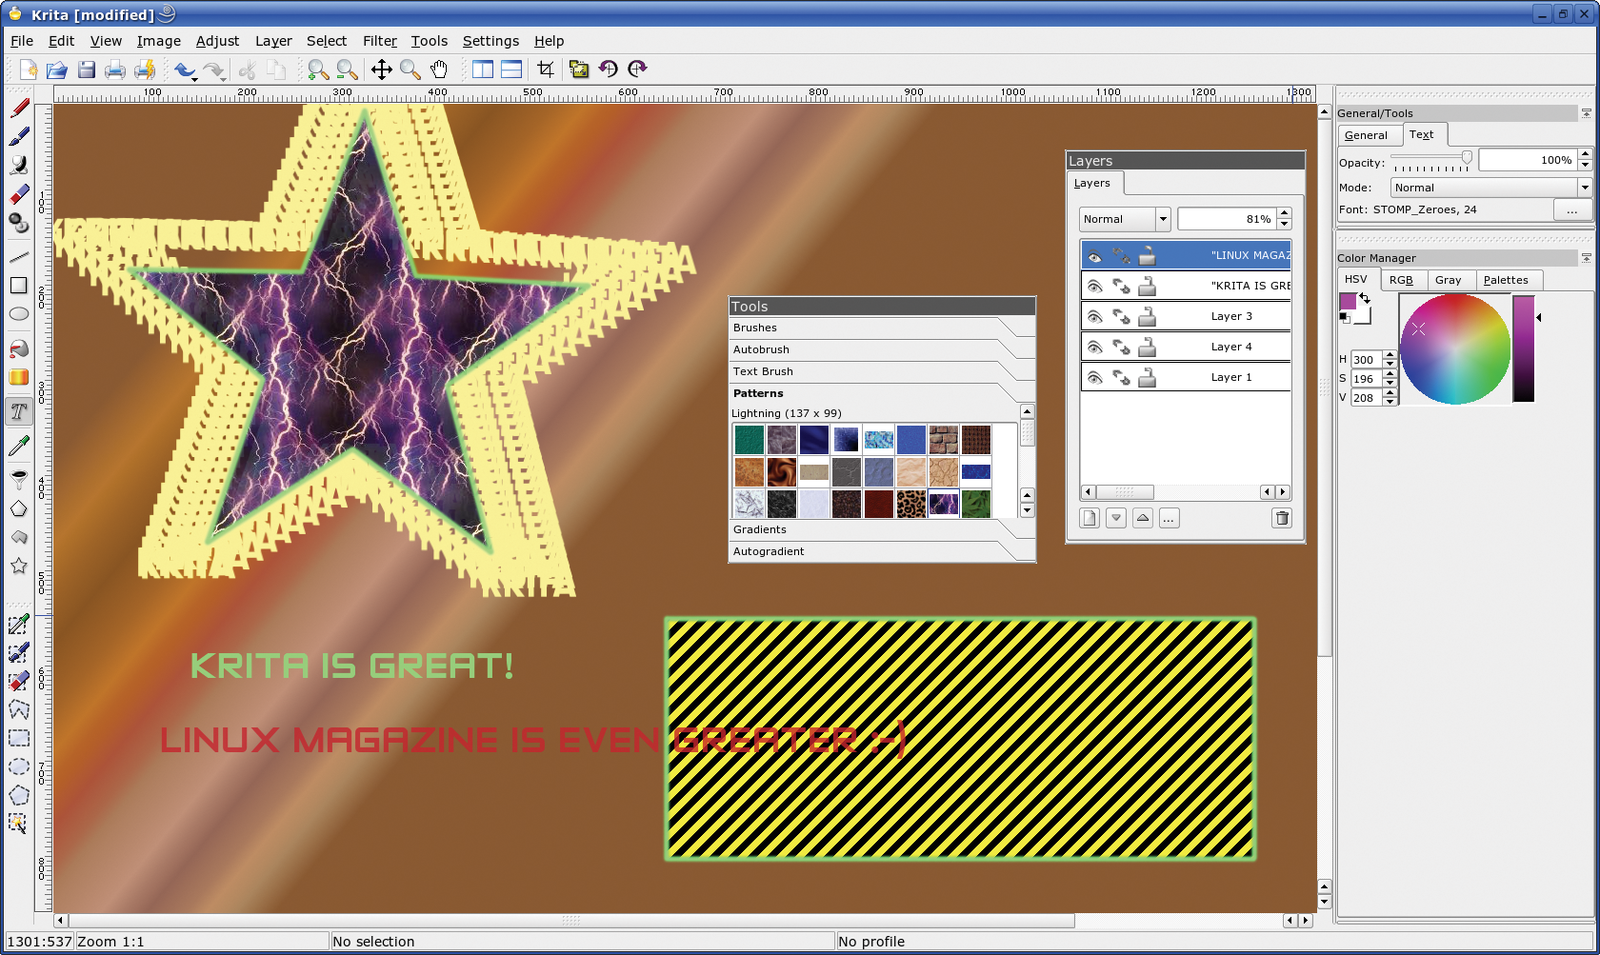Screen dimensions: 1600x955
Task: Switch to the Gray color tab
Action: 1448,280
